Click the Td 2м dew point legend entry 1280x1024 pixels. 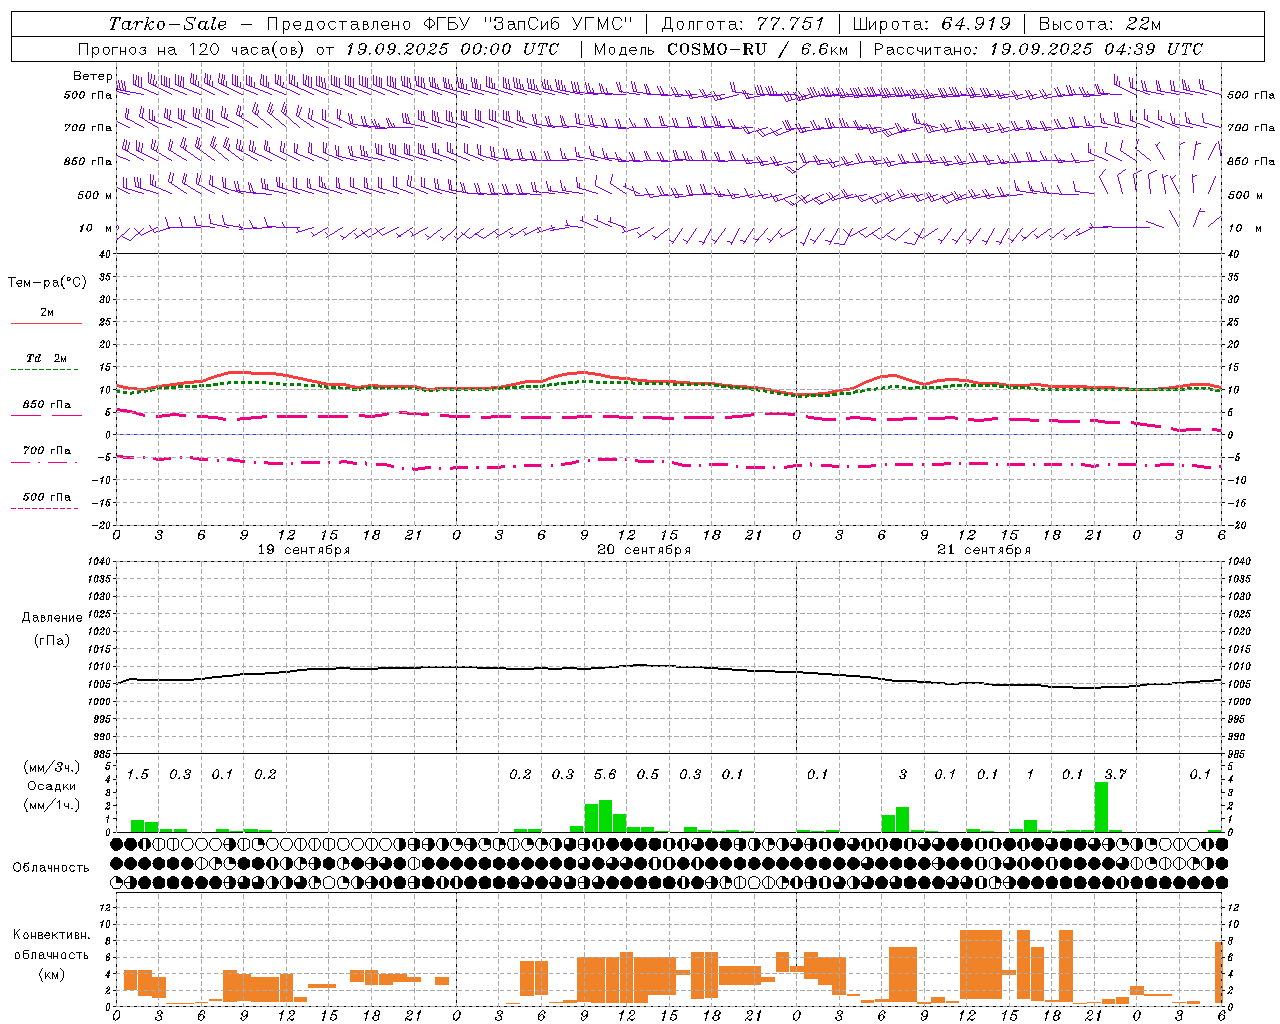point(46,358)
